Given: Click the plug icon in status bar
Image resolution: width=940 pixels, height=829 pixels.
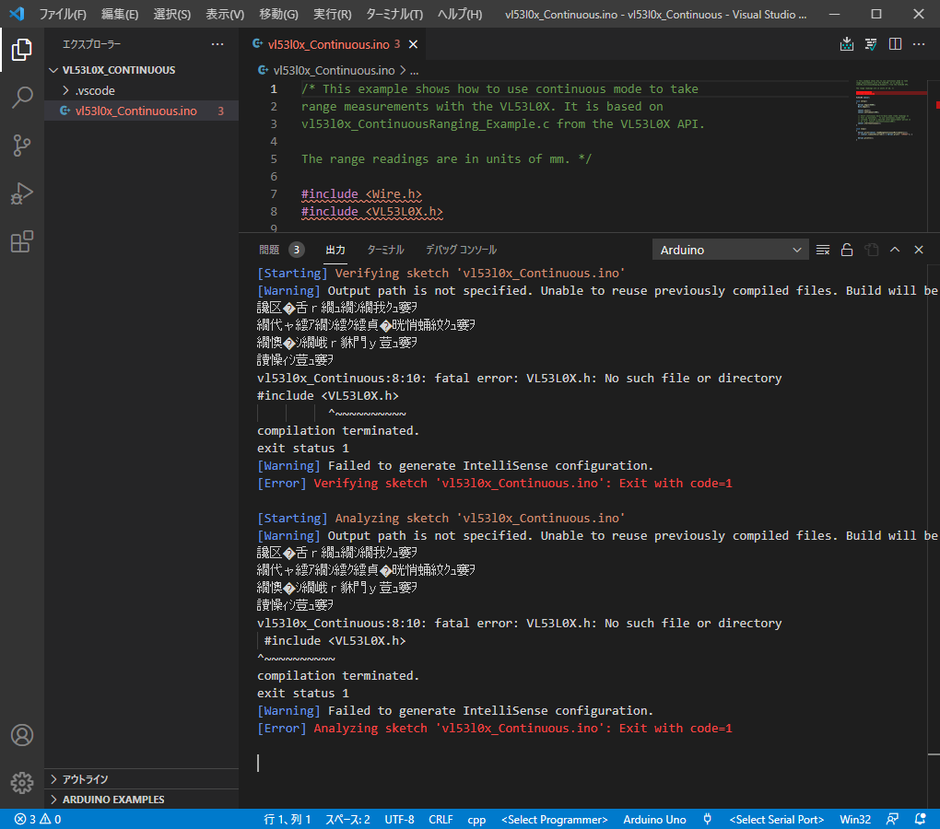Looking at the screenshot, I should (707, 819).
